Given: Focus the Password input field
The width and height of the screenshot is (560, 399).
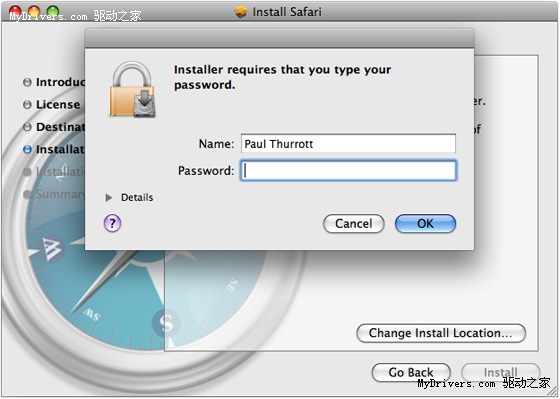Looking at the screenshot, I should (348, 171).
